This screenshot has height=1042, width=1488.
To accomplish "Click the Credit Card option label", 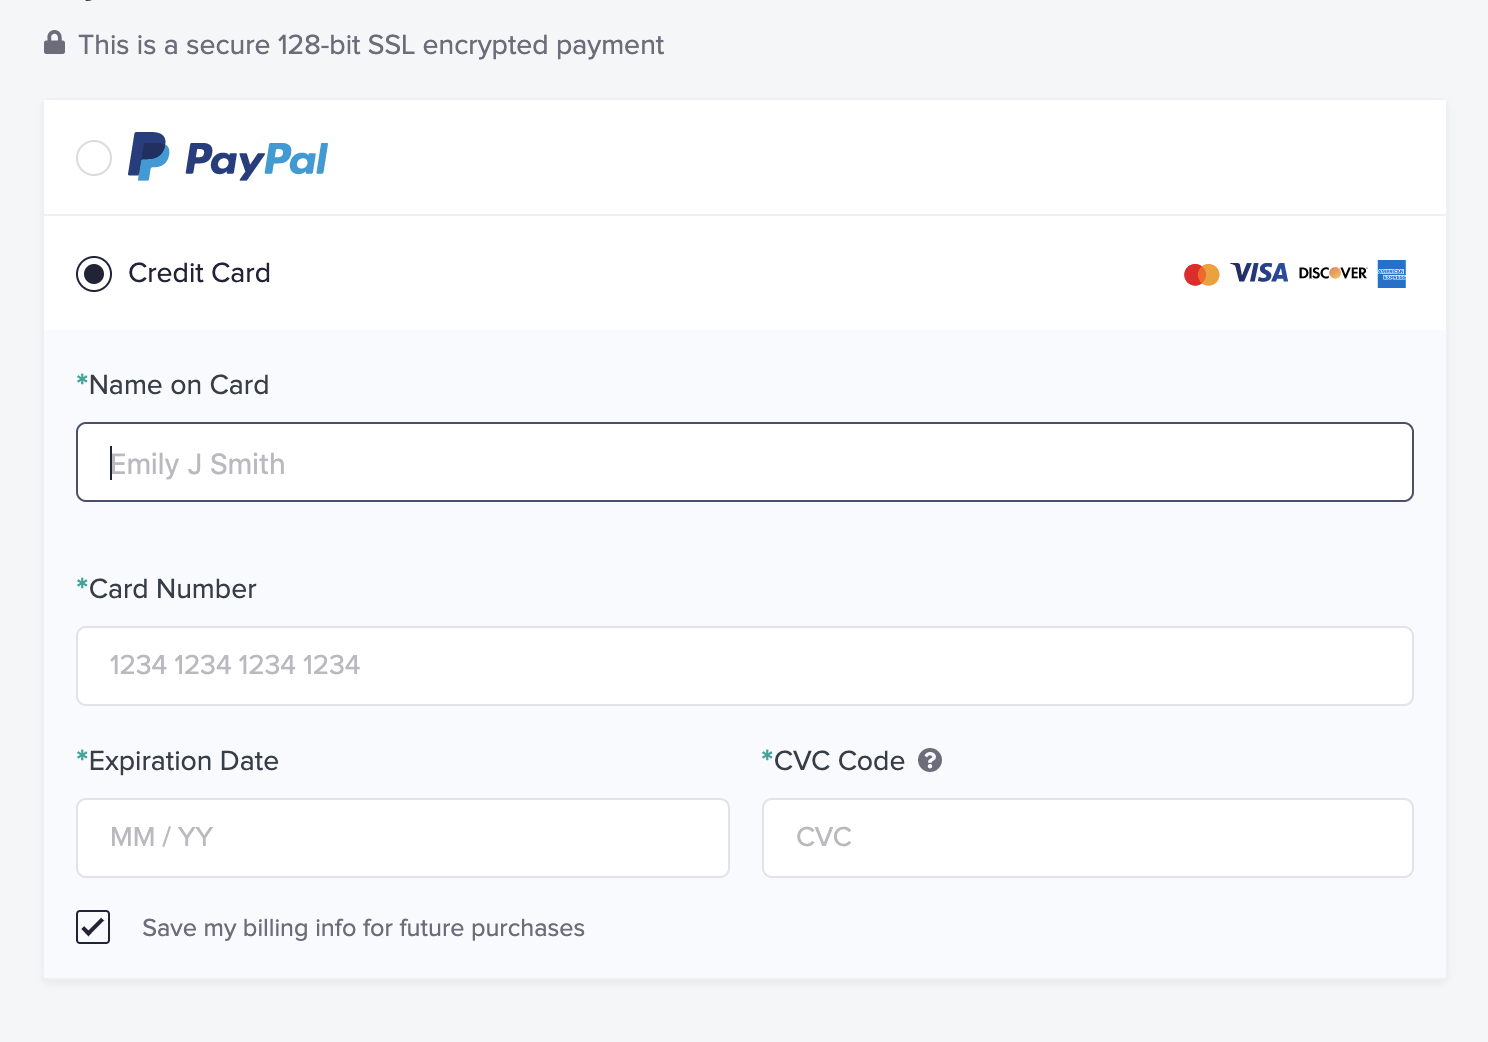I will click(200, 273).
